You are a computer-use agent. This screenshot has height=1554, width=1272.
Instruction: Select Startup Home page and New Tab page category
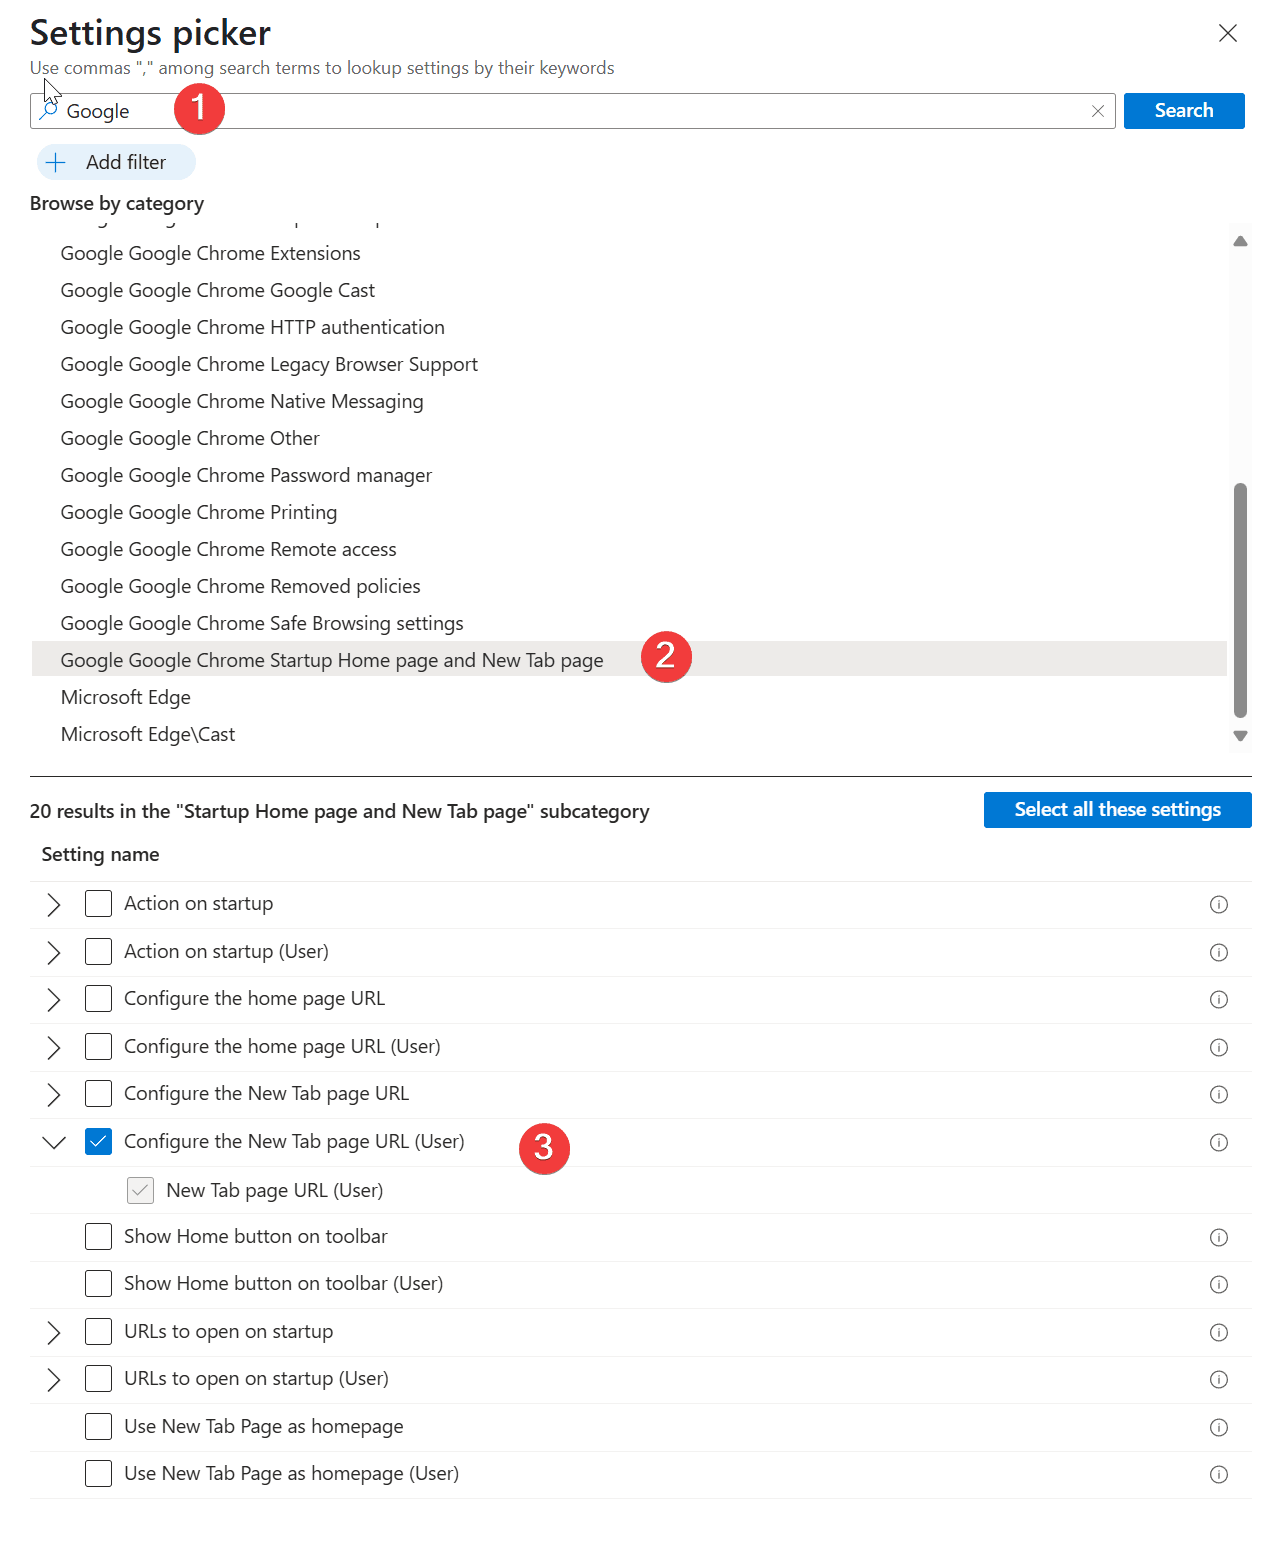click(x=630, y=659)
